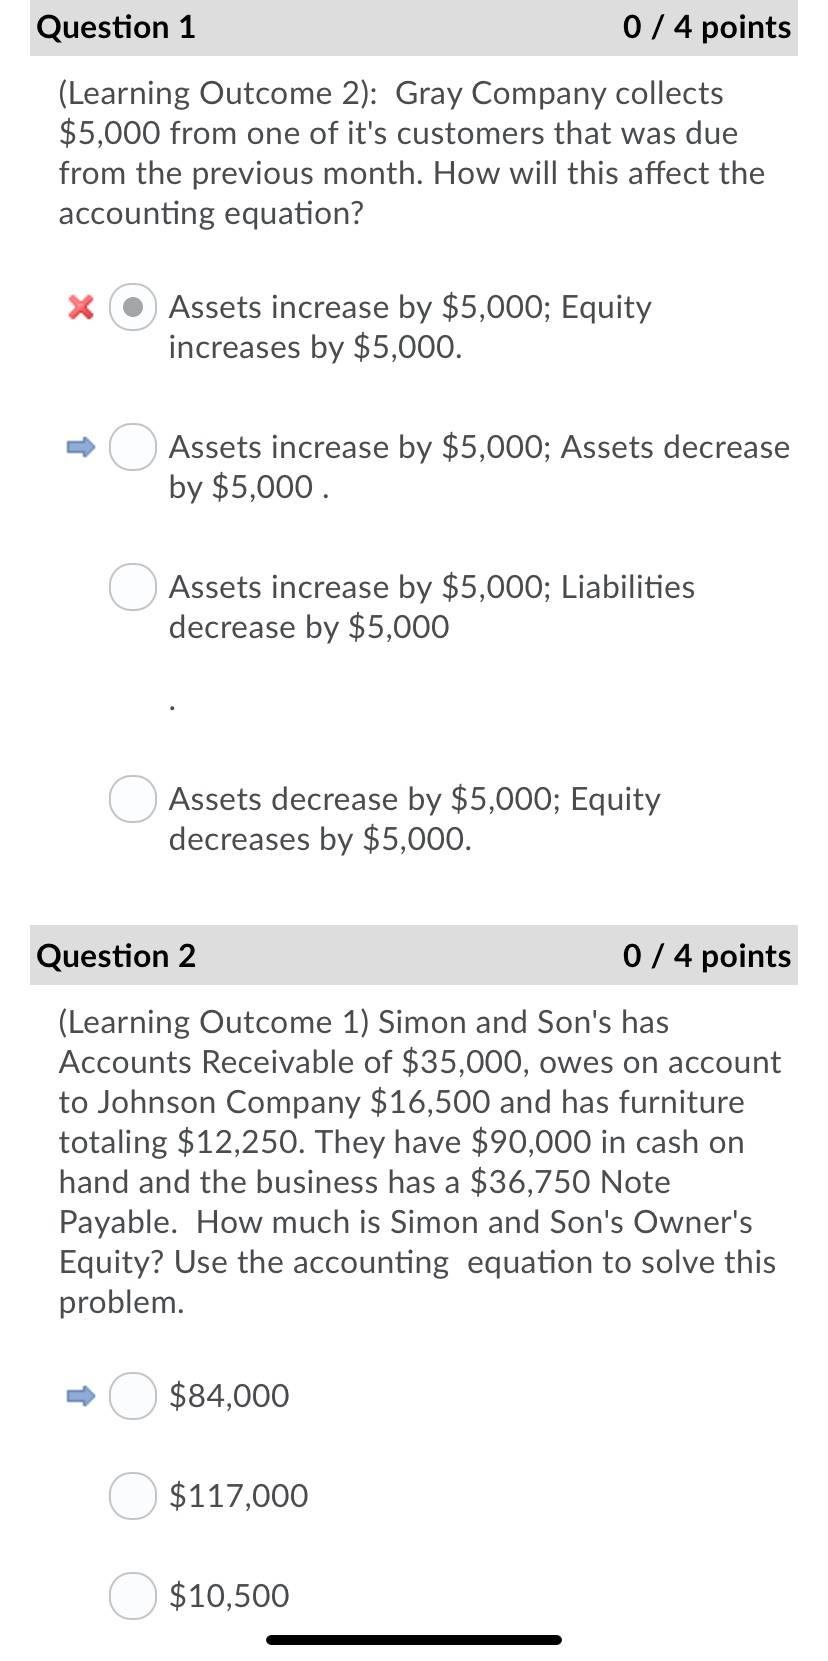Click the blue arrow next to $84,000
828x1661 pixels.
80,1395
